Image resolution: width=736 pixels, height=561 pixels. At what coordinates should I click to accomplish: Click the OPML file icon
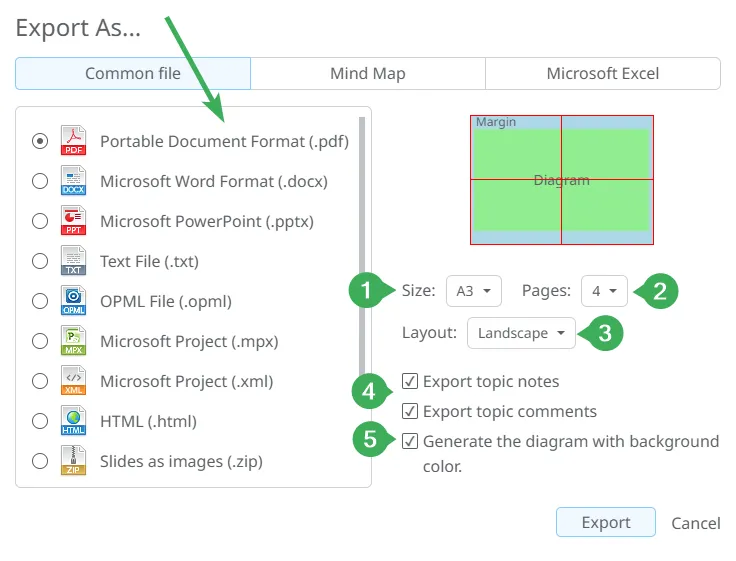pyautogui.click(x=73, y=300)
